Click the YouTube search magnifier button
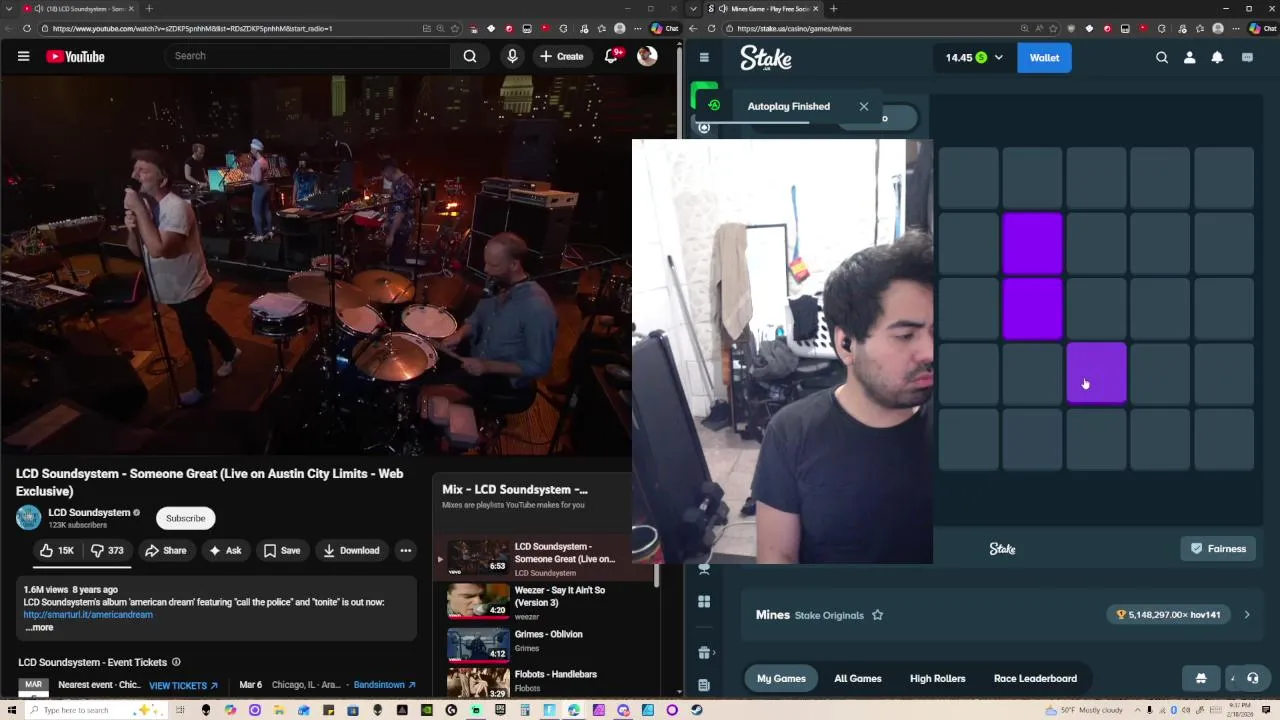The image size is (1280, 720). (469, 56)
